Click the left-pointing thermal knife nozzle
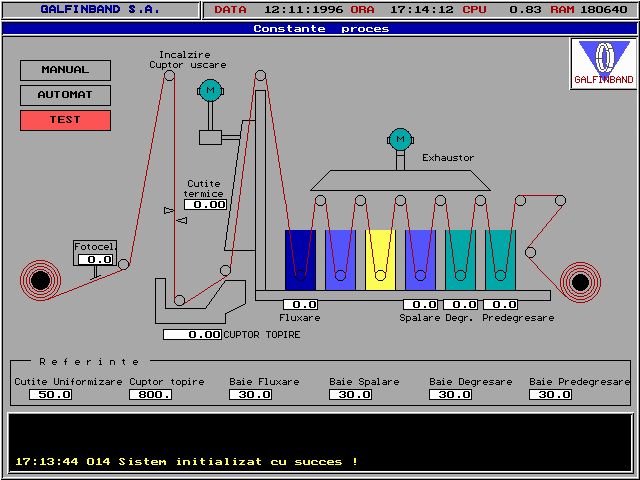 [182, 220]
